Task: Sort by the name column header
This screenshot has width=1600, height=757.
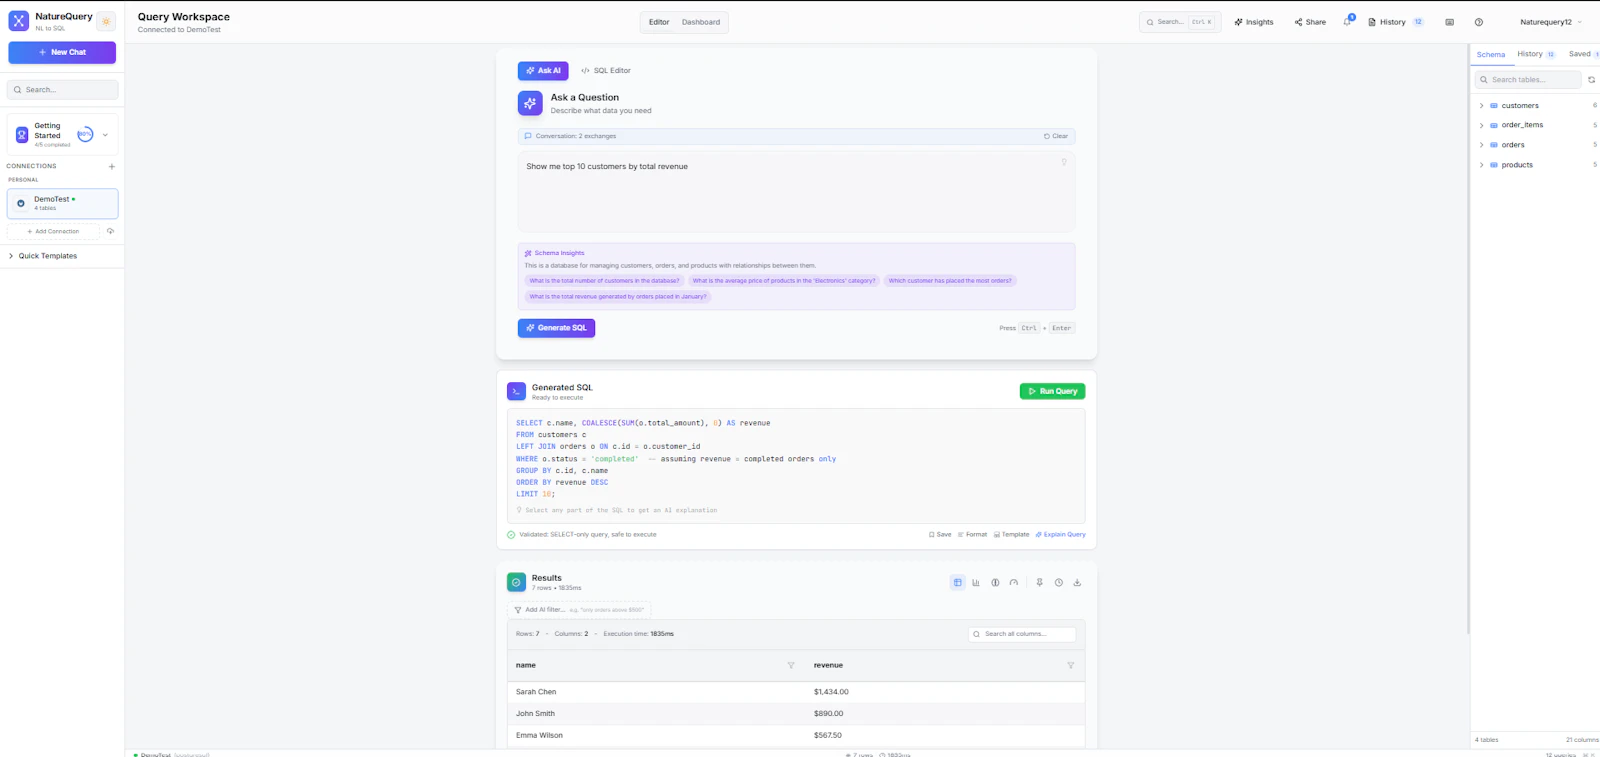Action: click(x=526, y=665)
